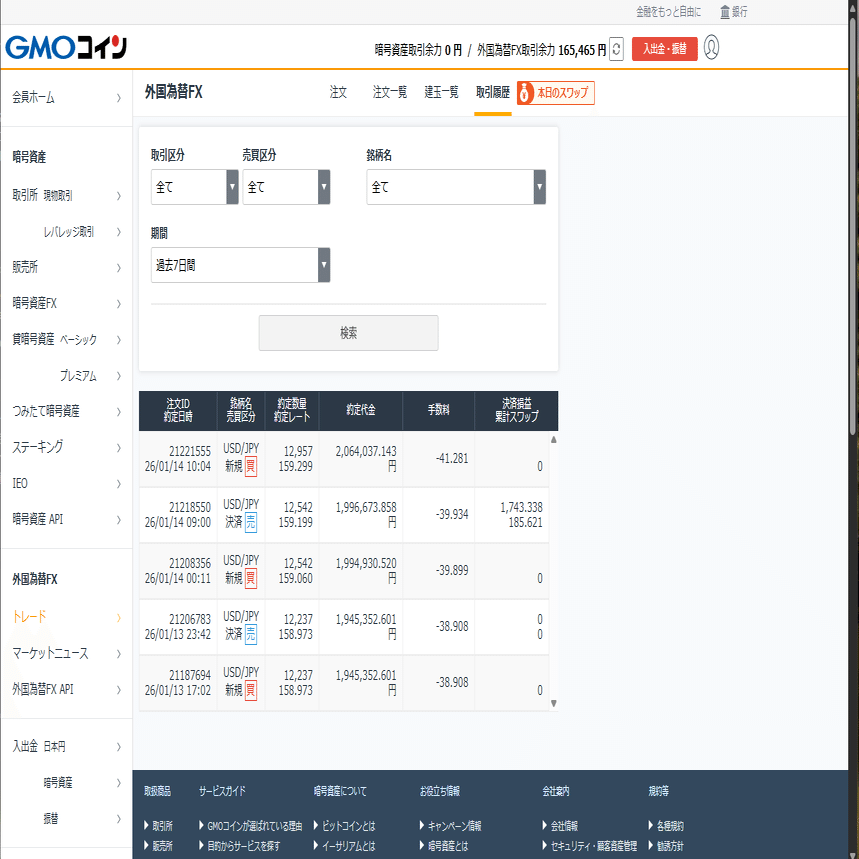Click the 検索 search button
Image resolution: width=859 pixels, height=859 pixels.
coord(348,333)
